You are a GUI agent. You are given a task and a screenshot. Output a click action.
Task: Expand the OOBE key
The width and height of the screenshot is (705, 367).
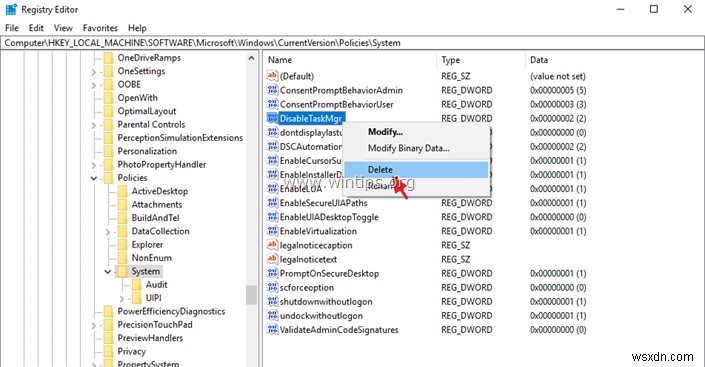click(94, 85)
